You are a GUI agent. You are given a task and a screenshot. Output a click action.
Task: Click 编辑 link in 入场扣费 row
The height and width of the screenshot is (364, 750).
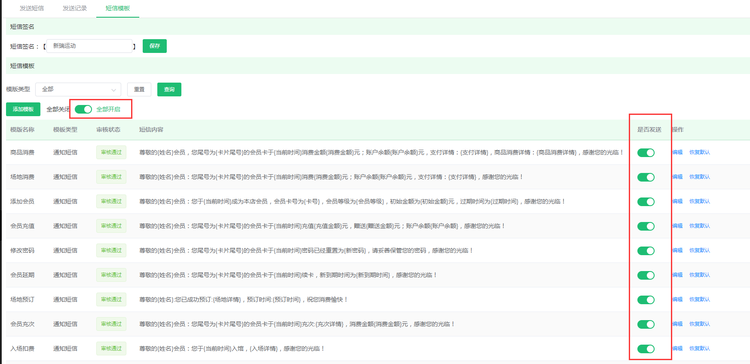(x=677, y=349)
